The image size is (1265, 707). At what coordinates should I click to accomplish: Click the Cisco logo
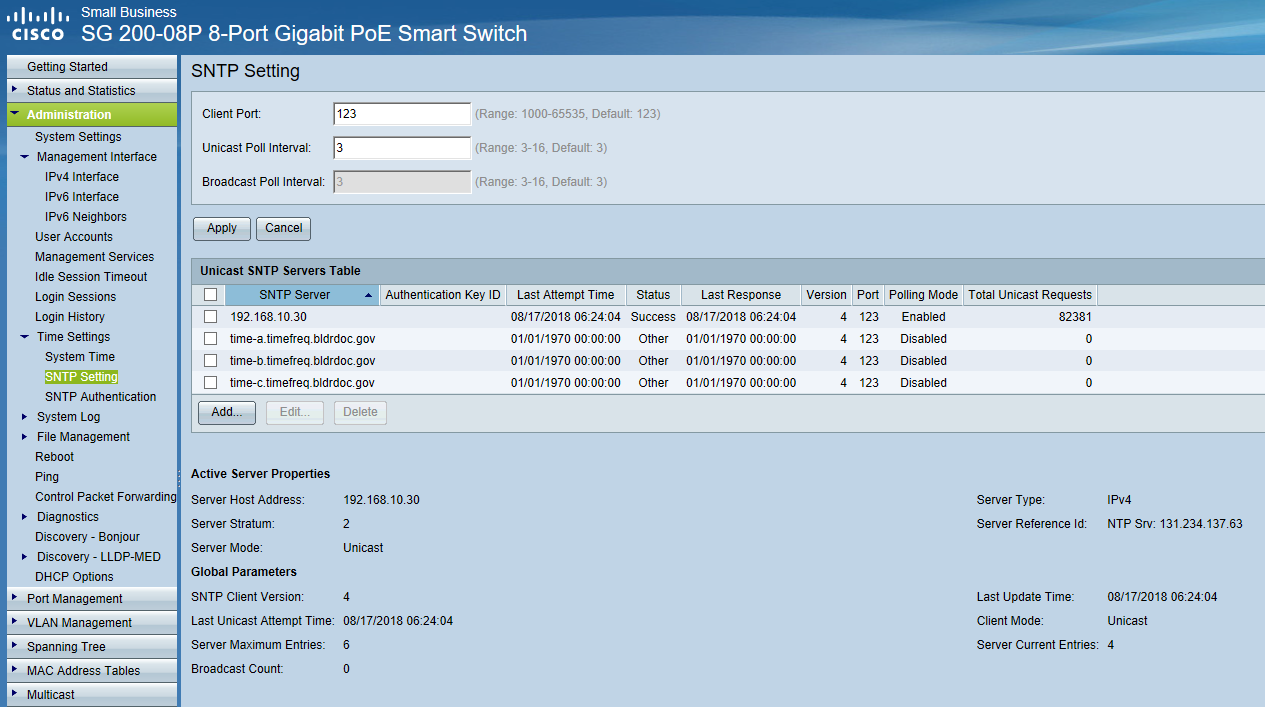pyautogui.click(x=38, y=24)
